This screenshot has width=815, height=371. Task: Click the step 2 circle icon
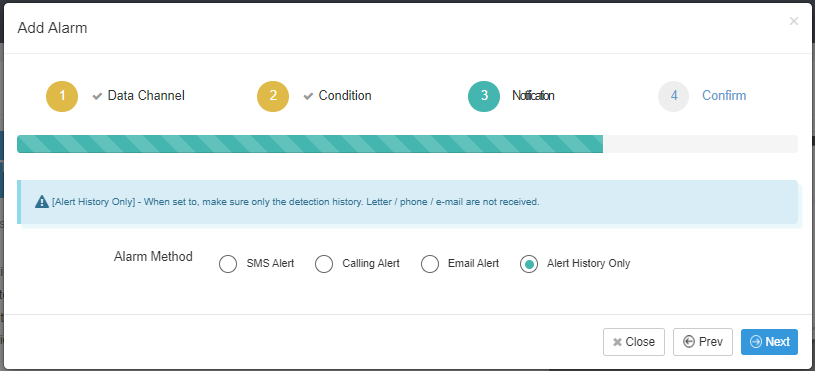pyautogui.click(x=273, y=96)
